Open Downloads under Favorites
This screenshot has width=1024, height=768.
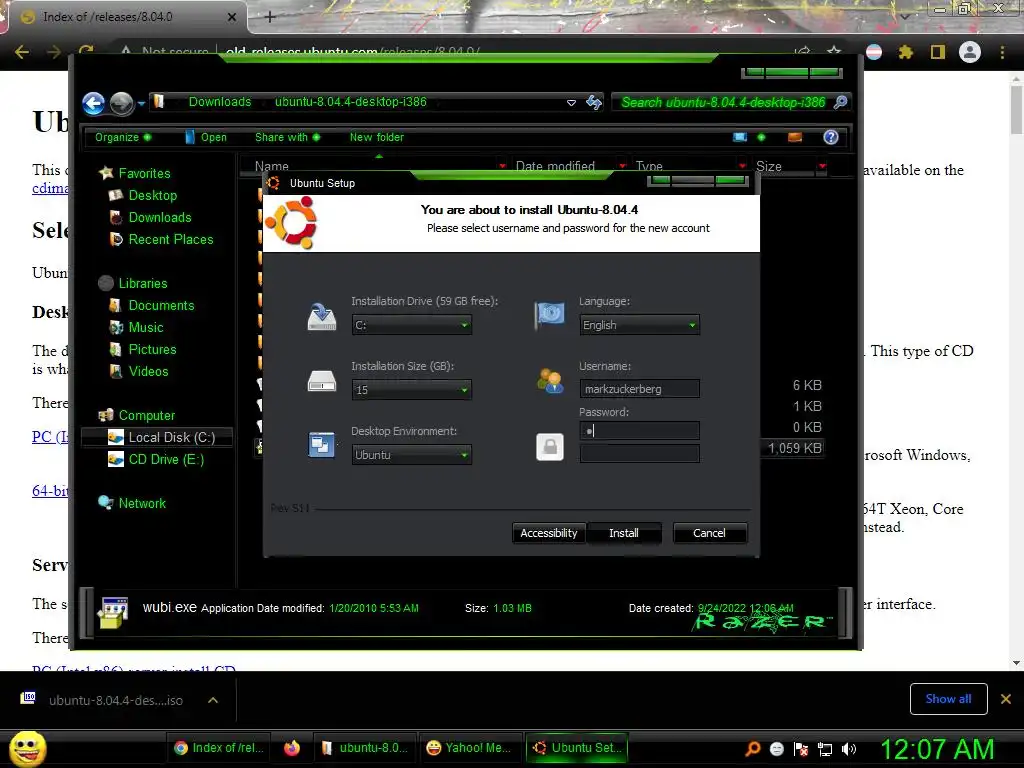pos(150,217)
